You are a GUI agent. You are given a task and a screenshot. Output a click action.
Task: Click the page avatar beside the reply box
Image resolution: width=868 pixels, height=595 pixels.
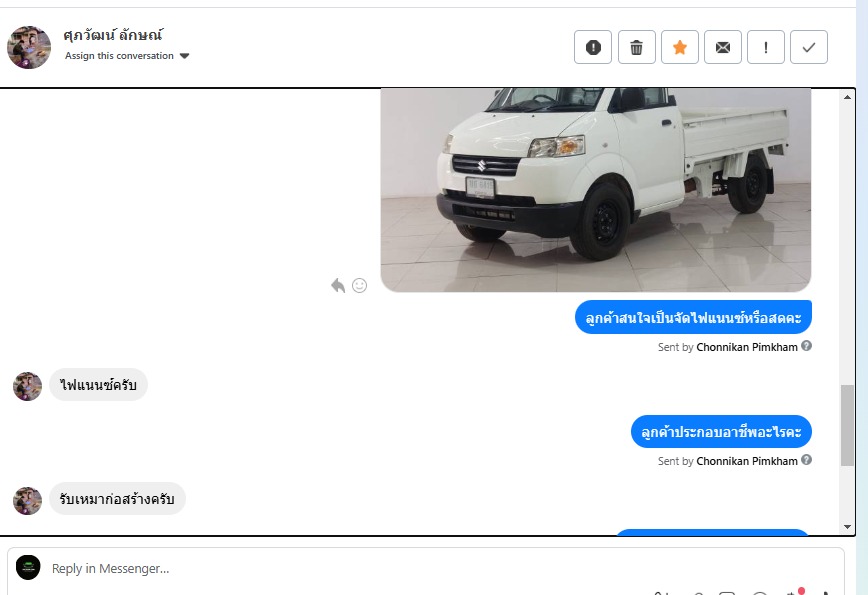(28, 567)
